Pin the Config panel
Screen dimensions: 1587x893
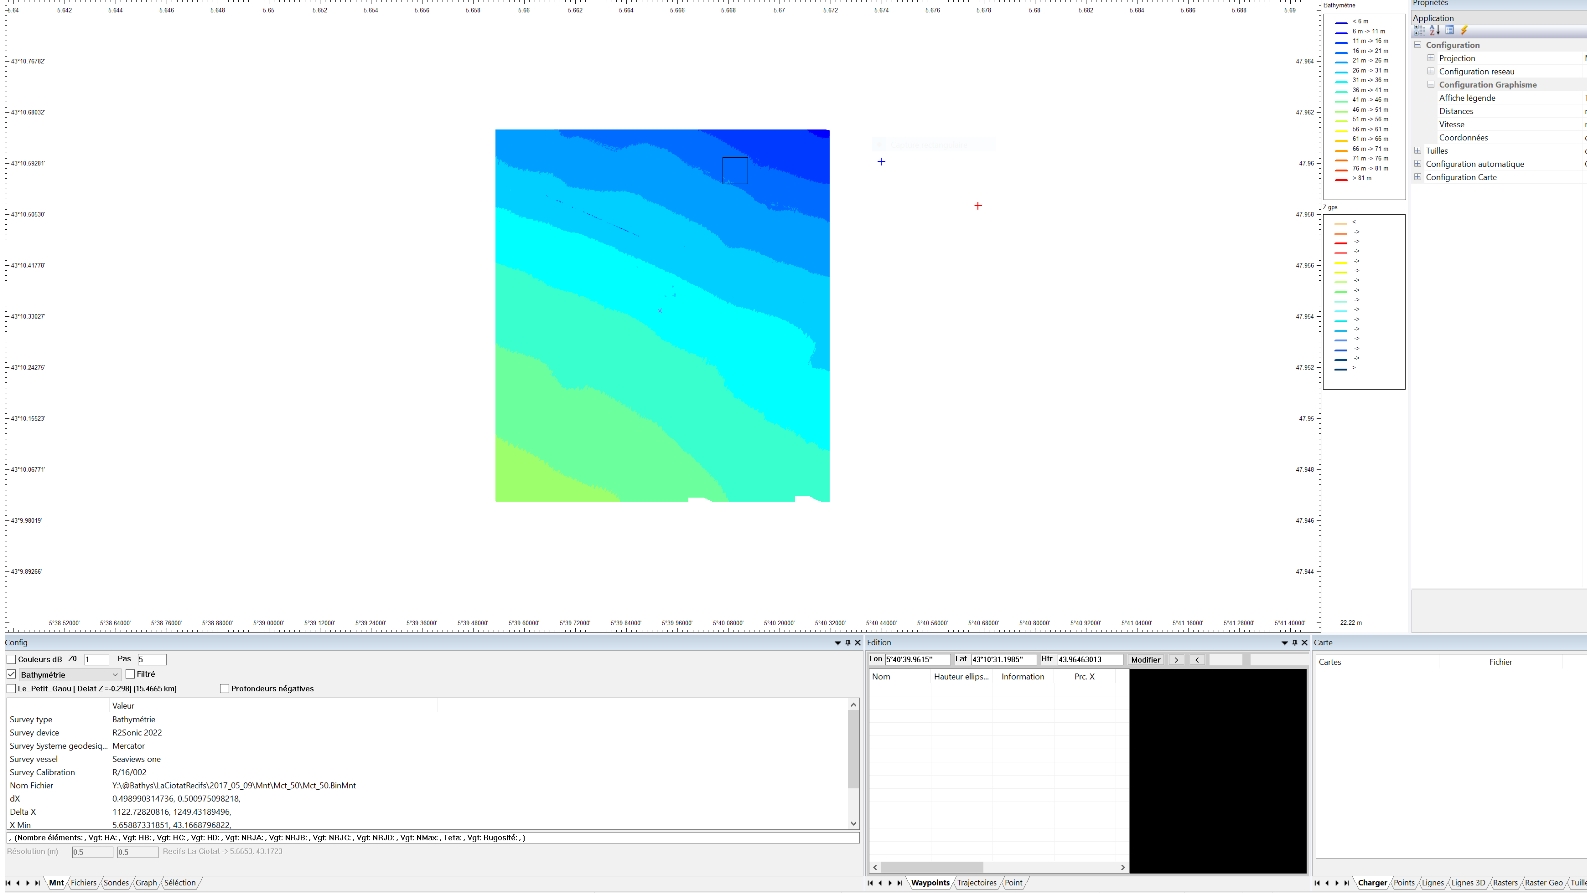pyautogui.click(x=847, y=643)
